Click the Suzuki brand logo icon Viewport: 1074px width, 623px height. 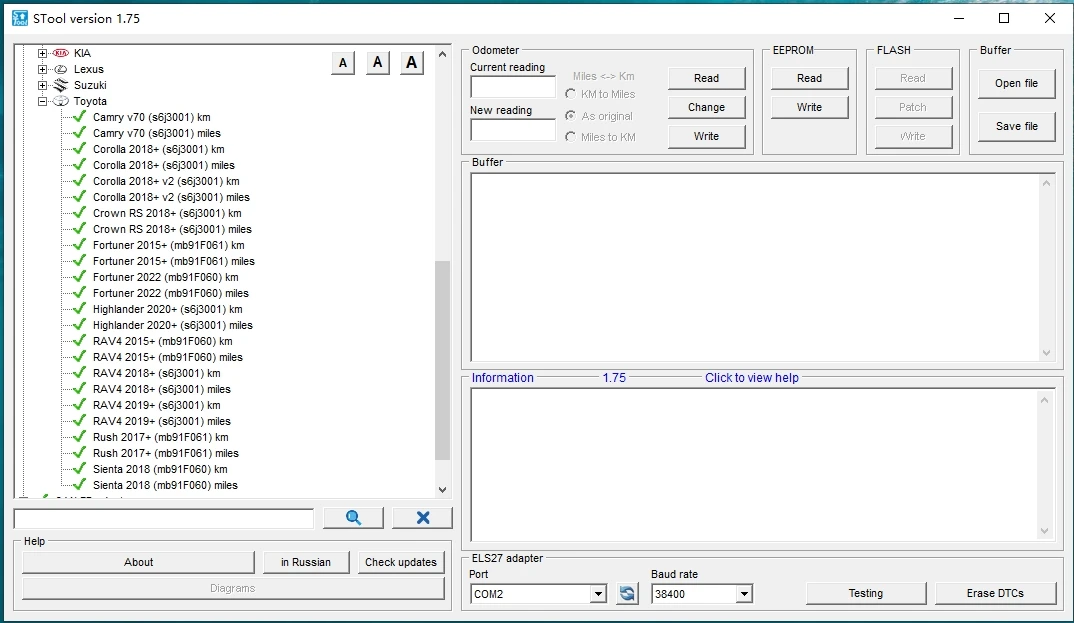pos(61,85)
